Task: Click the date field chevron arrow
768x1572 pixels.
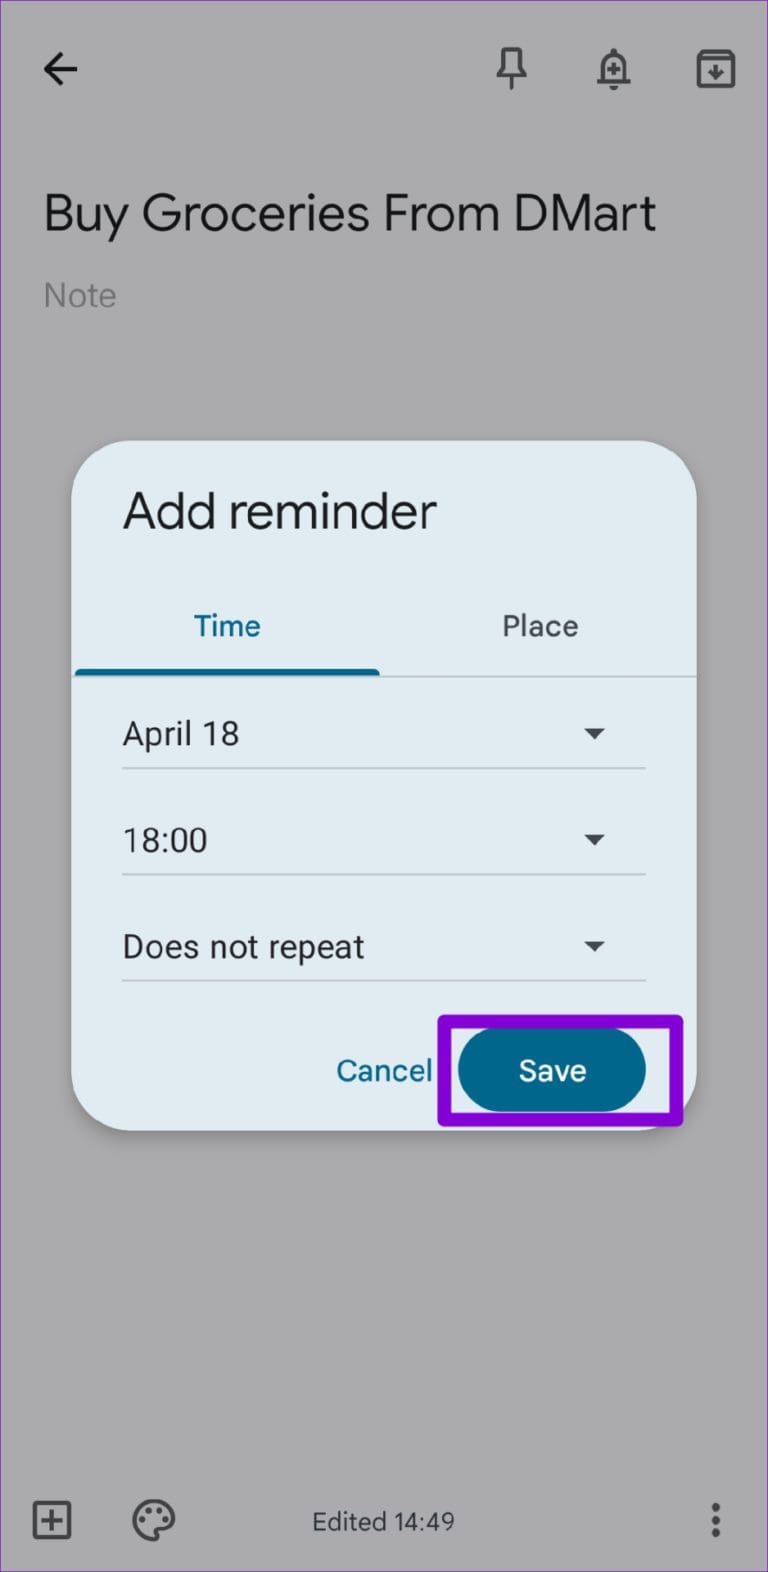Action: click(x=594, y=733)
